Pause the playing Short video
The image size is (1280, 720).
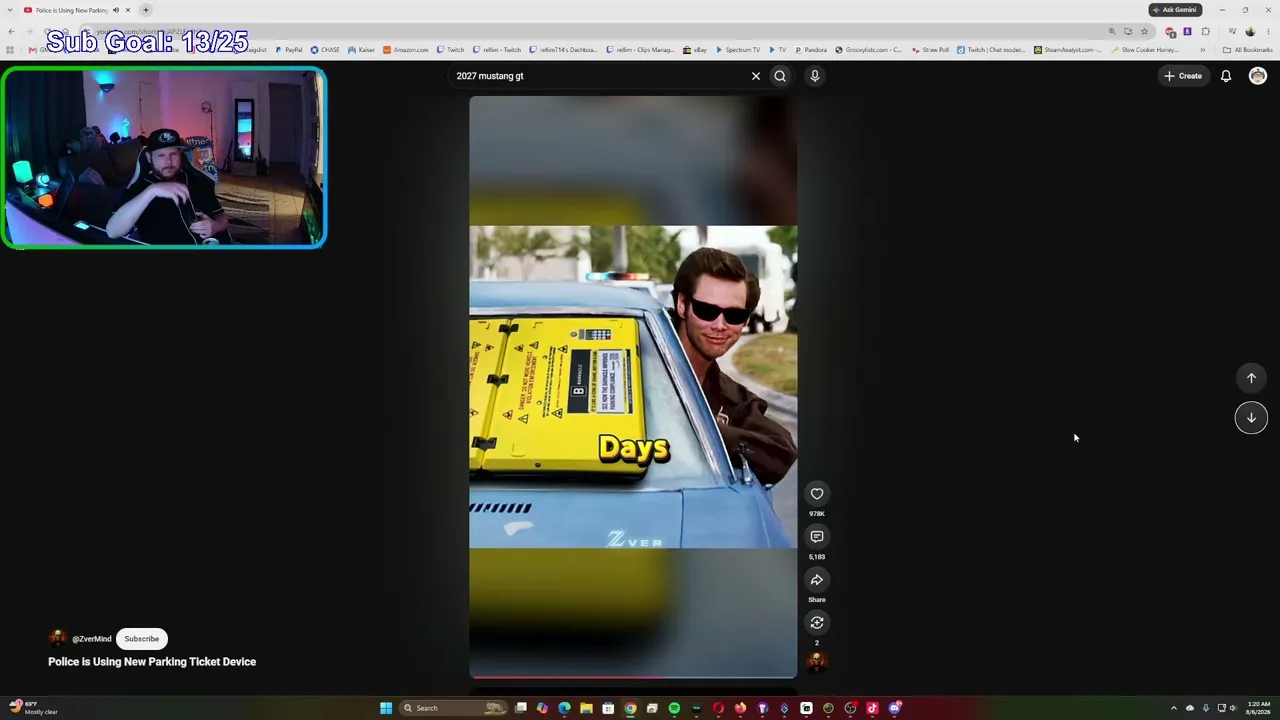pyautogui.click(x=633, y=387)
